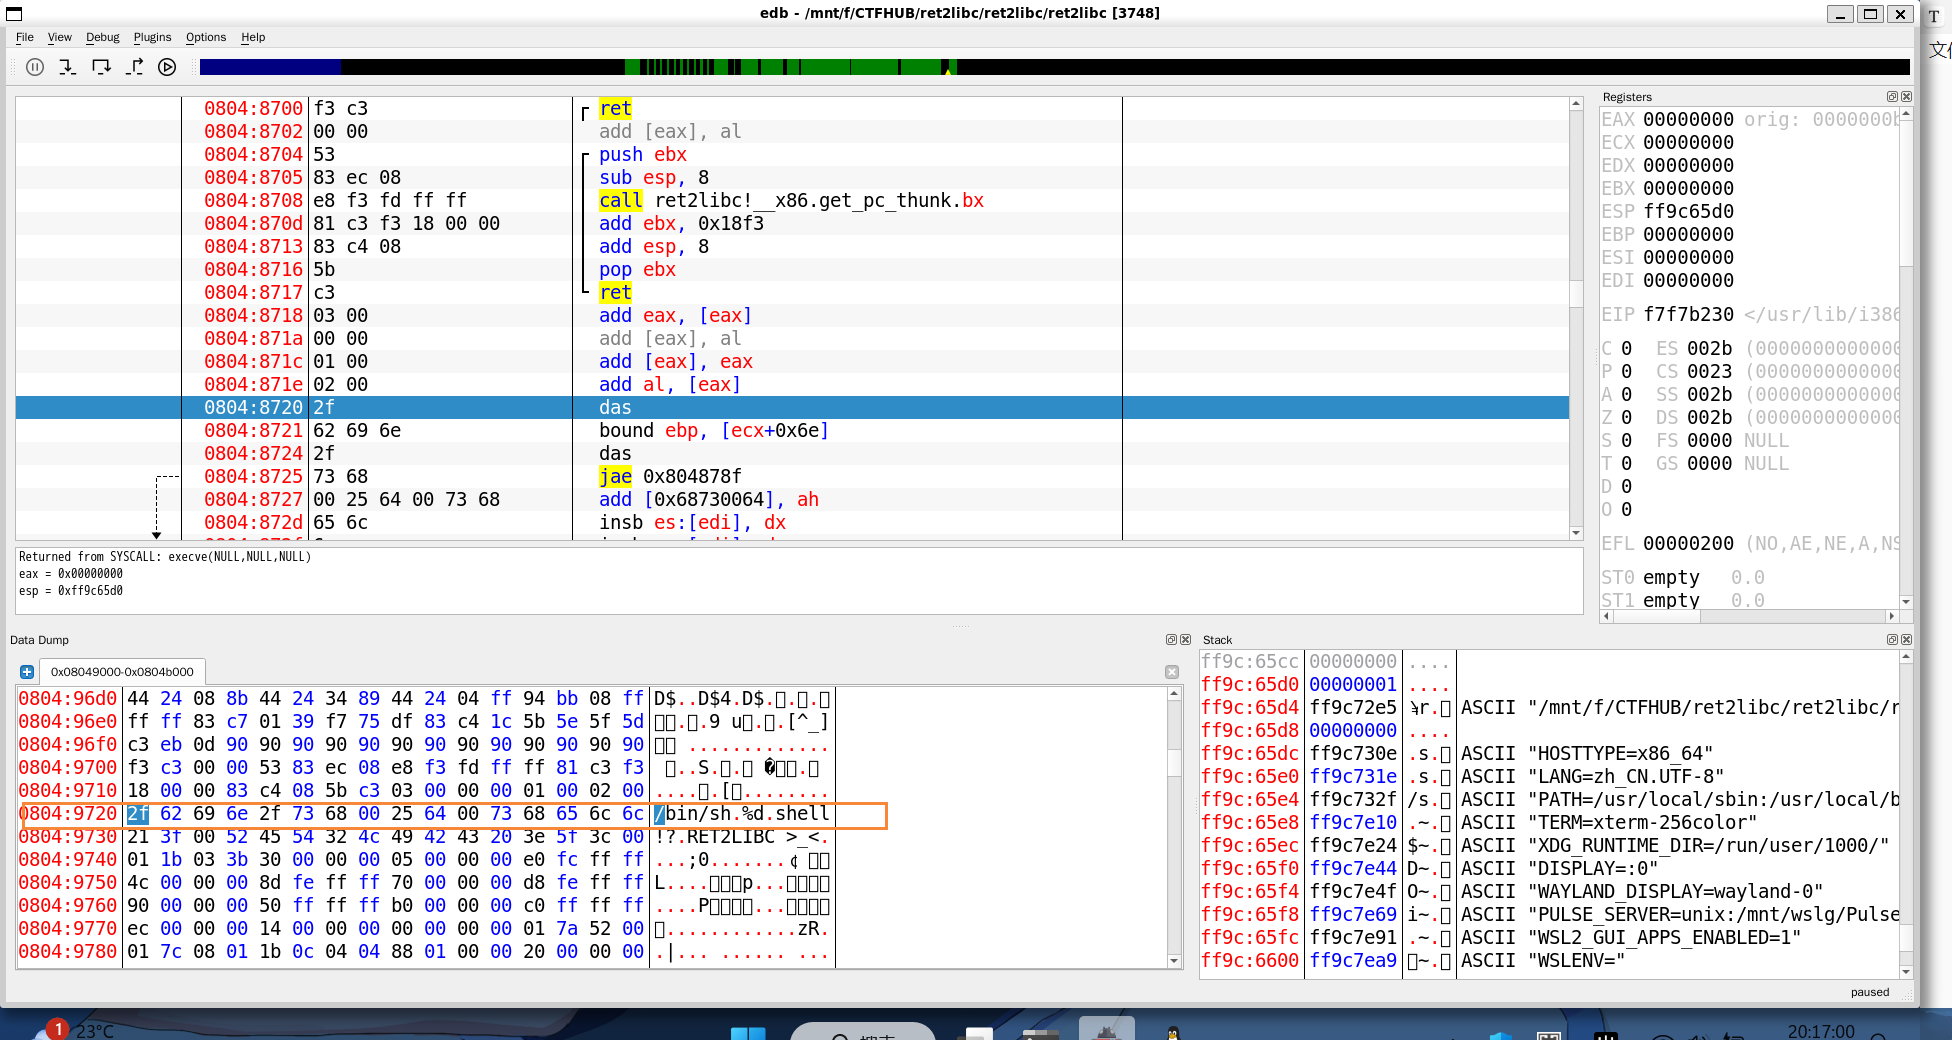The height and width of the screenshot is (1040, 1952).
Task: Click the Registers vertical scrollbar down arrow
Action: 1906,601
